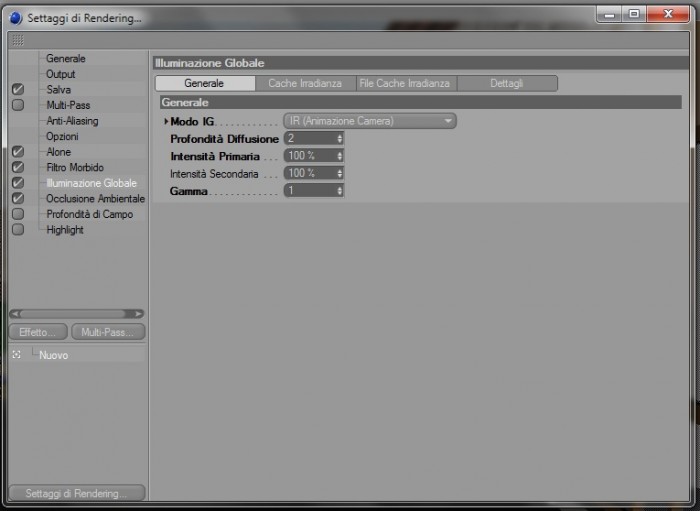Screen dimensions: 700x511
Task: Switch to the Dettagli tab
Action: 507,83
